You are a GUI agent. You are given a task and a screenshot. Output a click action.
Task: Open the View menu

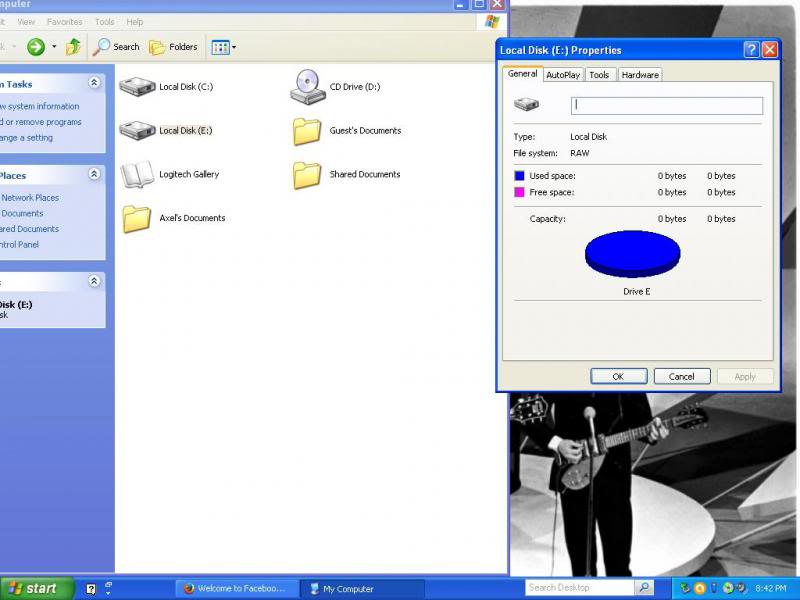click(x=26, y=22)
